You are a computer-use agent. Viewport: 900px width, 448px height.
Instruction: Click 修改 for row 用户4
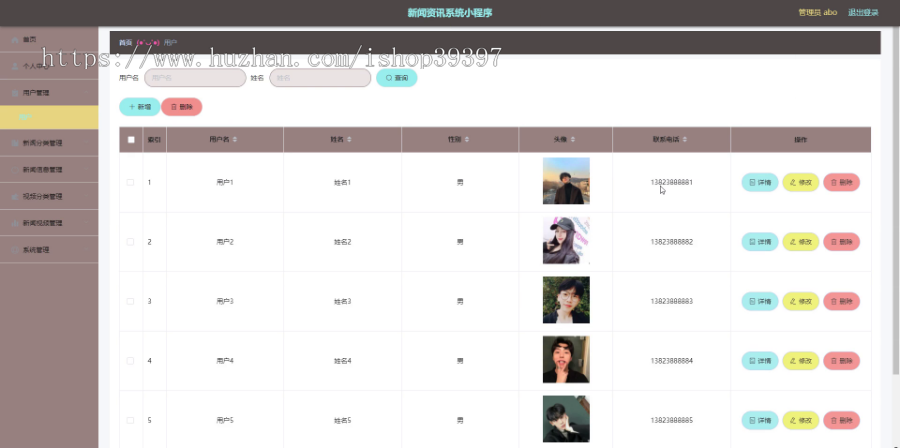pyautogui.click(x=801, y=361)
